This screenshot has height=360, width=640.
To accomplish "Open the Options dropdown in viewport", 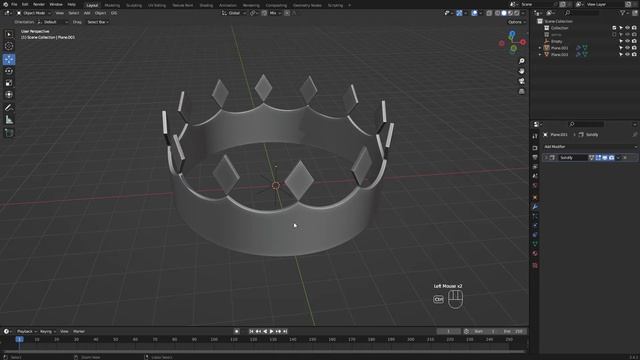I will pyautogui.click(x=517, y=22).
